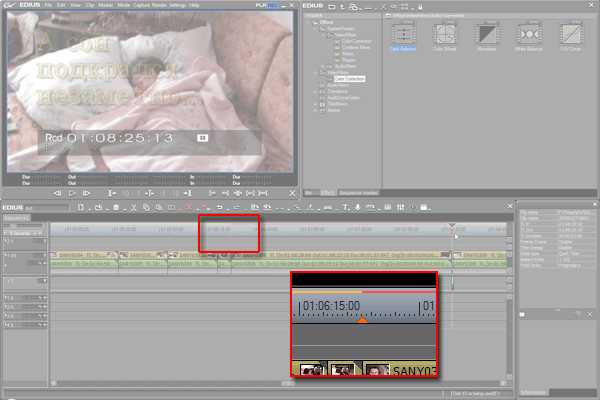Play the clip in the preview monitor
This screenshot has height=400, width=600.
72,194
